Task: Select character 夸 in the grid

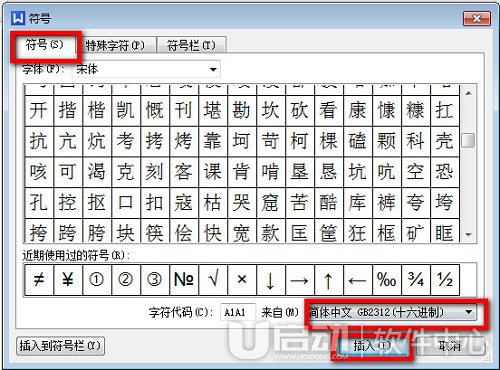Action: point(416,202)
